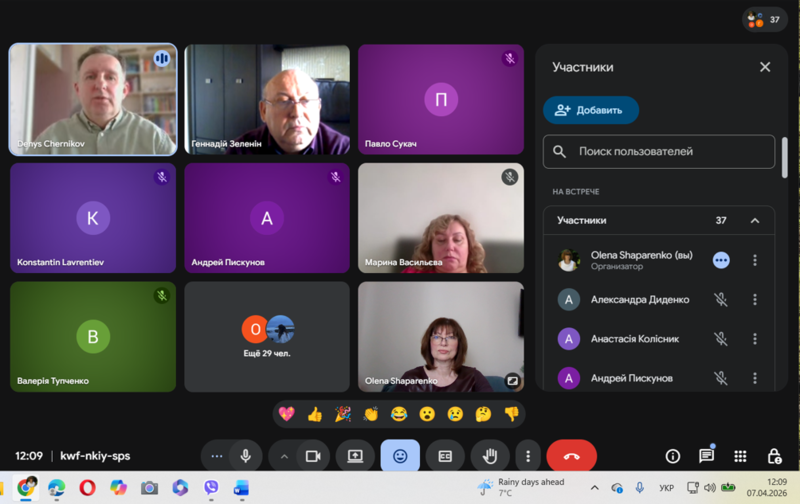Click the Добавить add people button

pos(590,110)
